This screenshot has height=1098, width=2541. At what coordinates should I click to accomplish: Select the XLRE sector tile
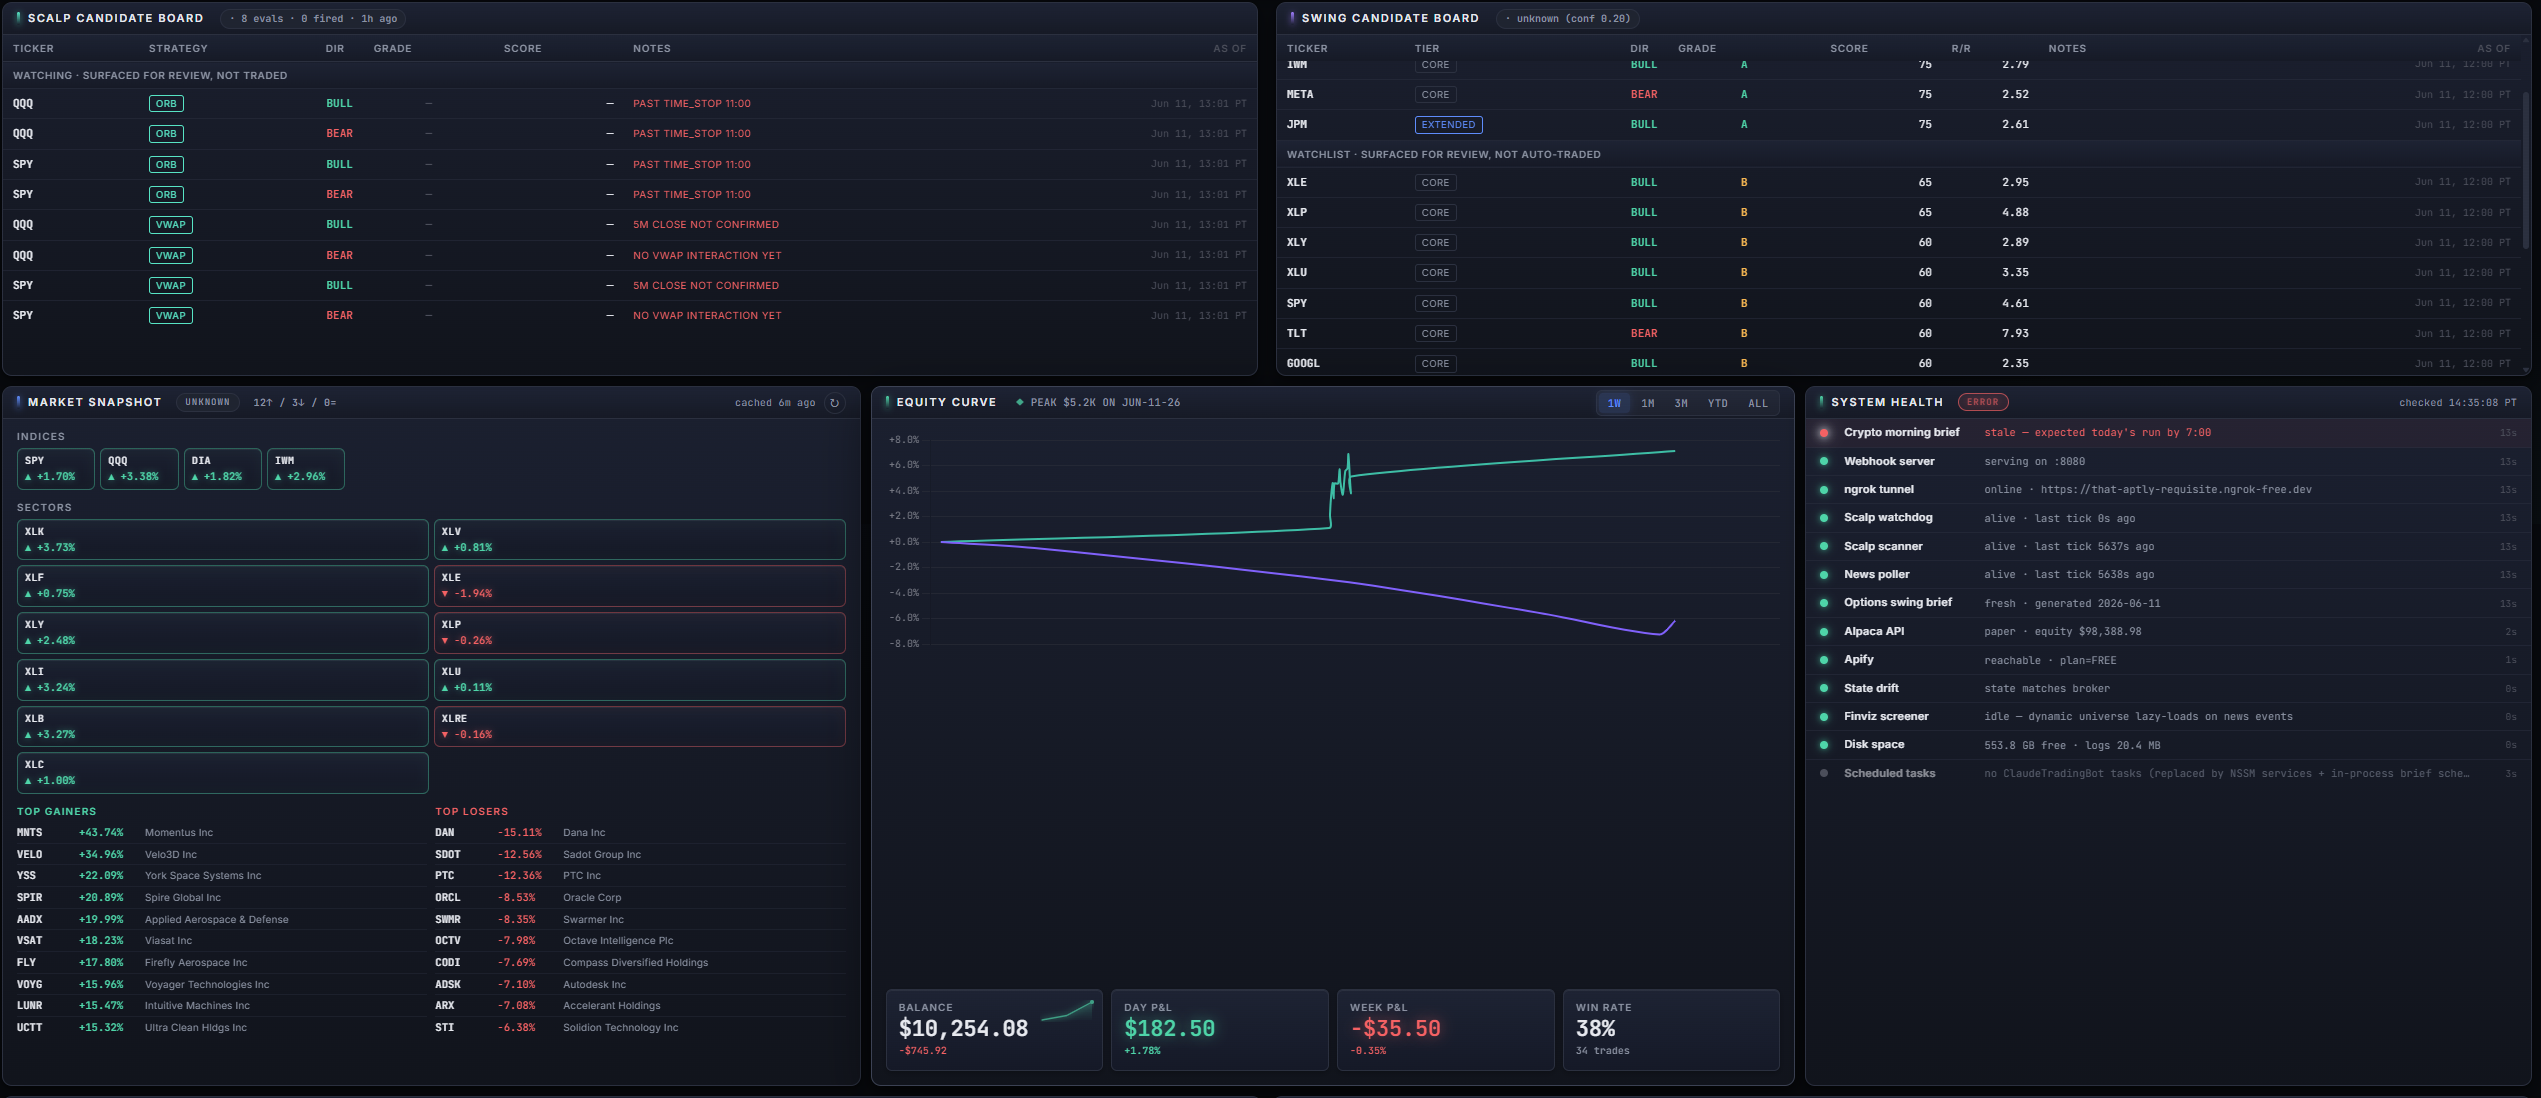click(640, 727)
